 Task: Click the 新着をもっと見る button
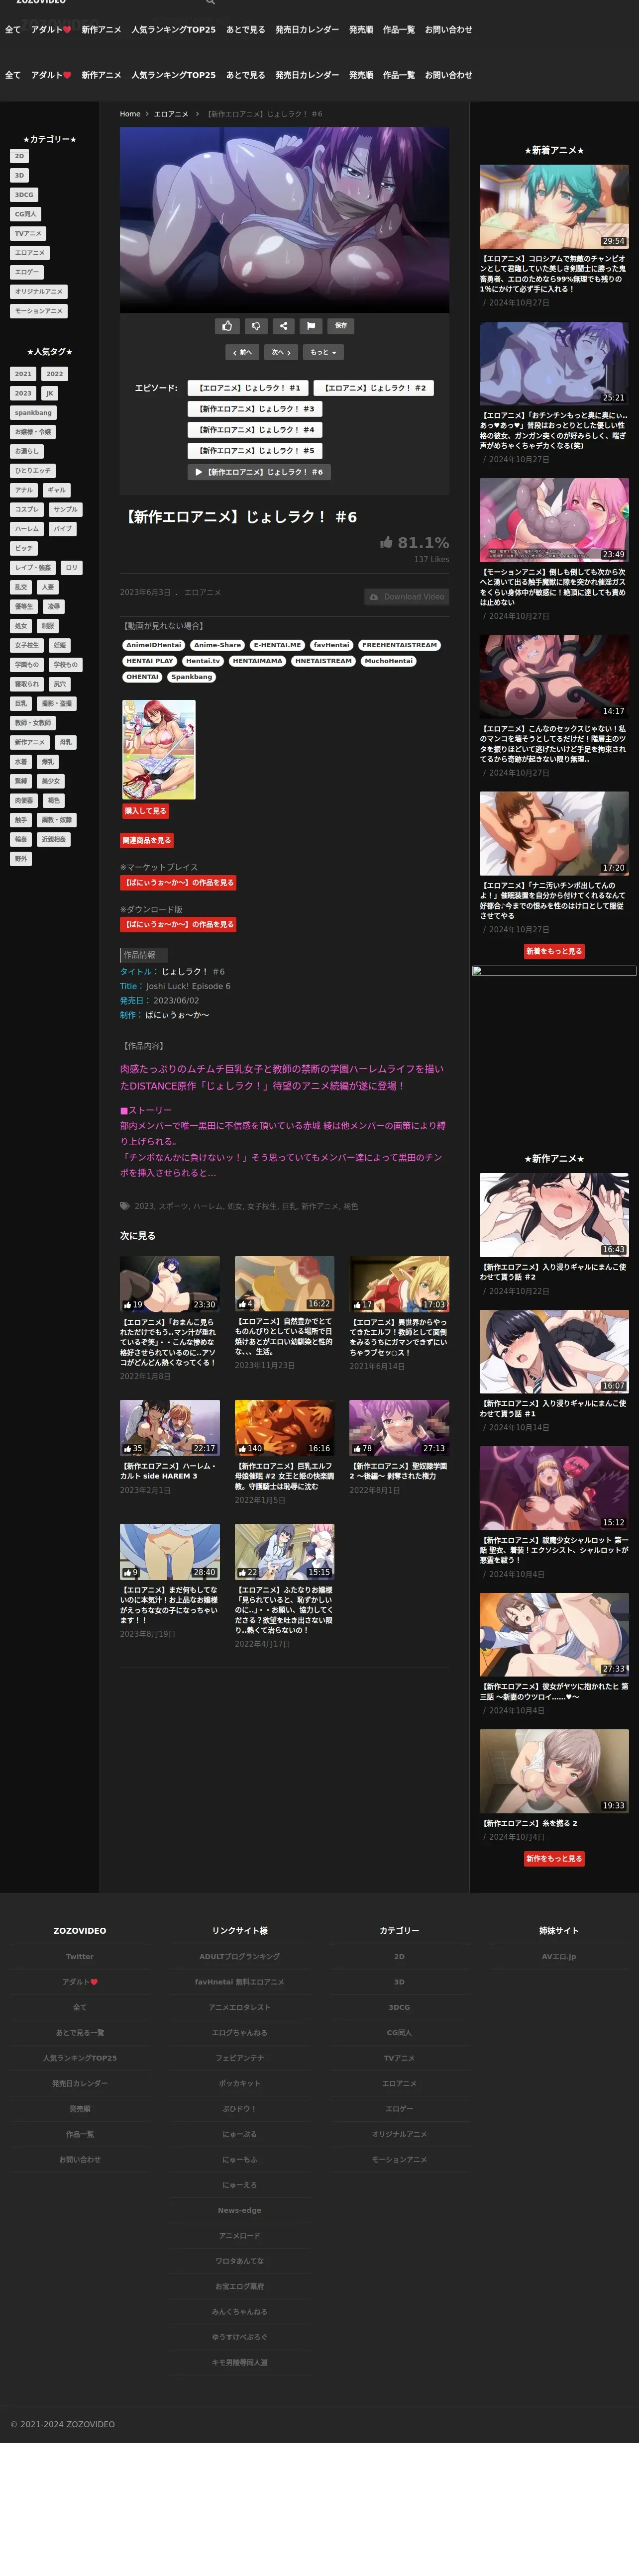pyautogui.click(x=554, y=951)
